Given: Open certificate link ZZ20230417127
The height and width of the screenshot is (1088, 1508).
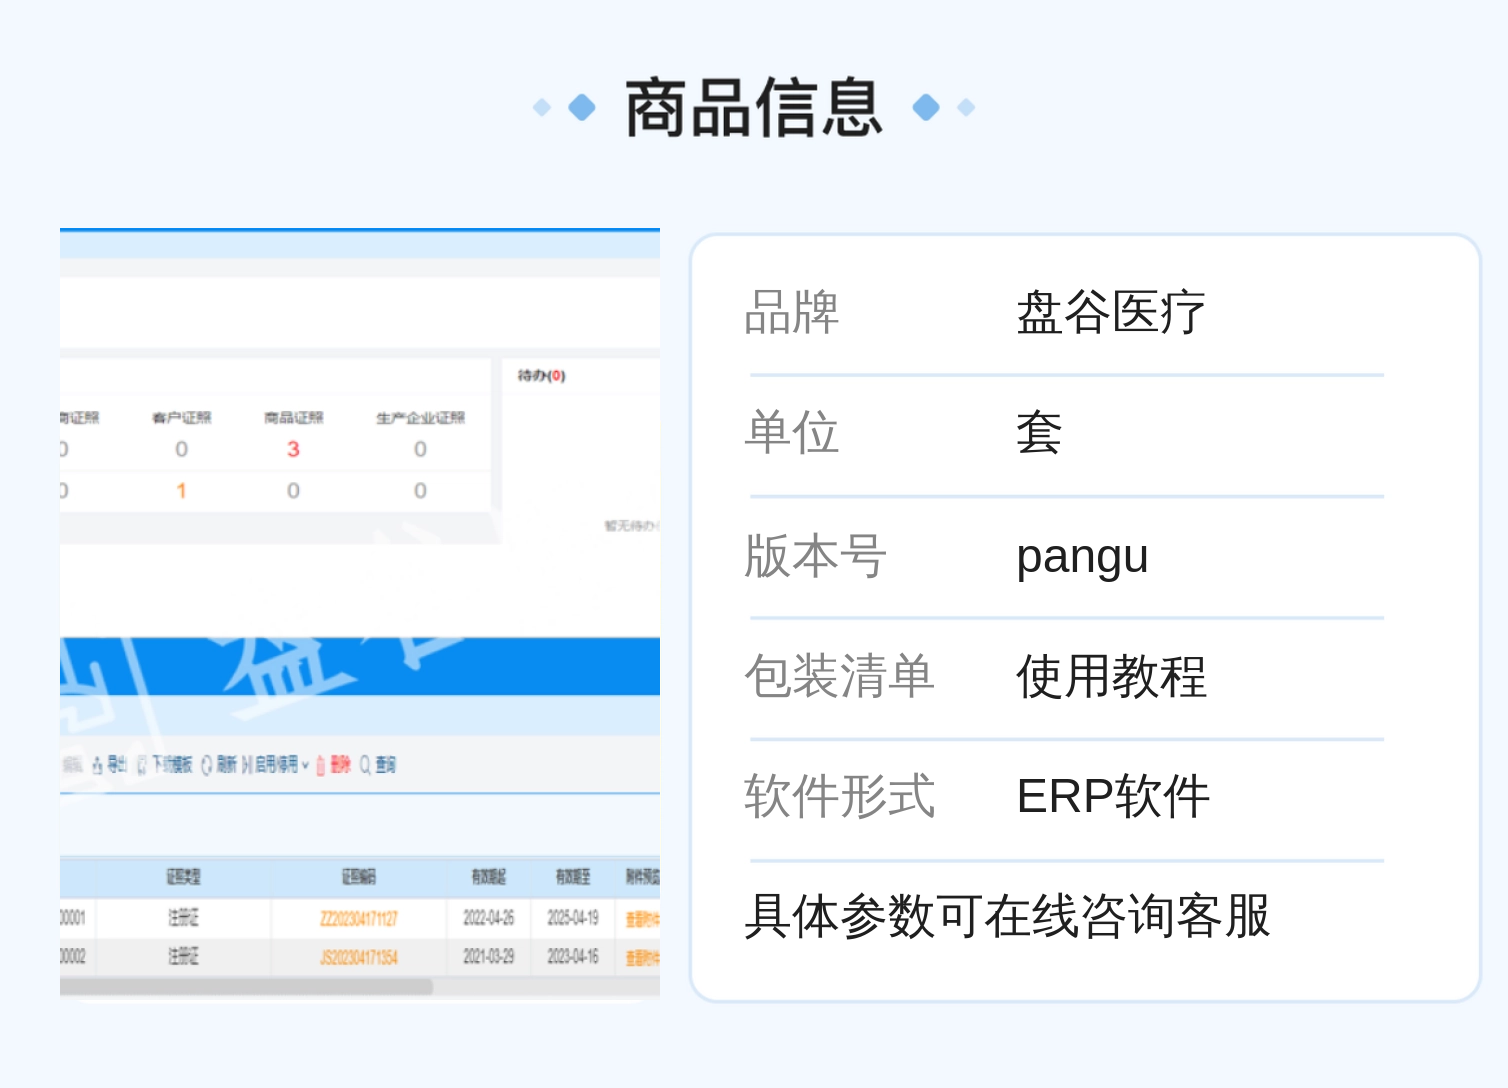Looking at the screenshot, I should coord(358,918).
